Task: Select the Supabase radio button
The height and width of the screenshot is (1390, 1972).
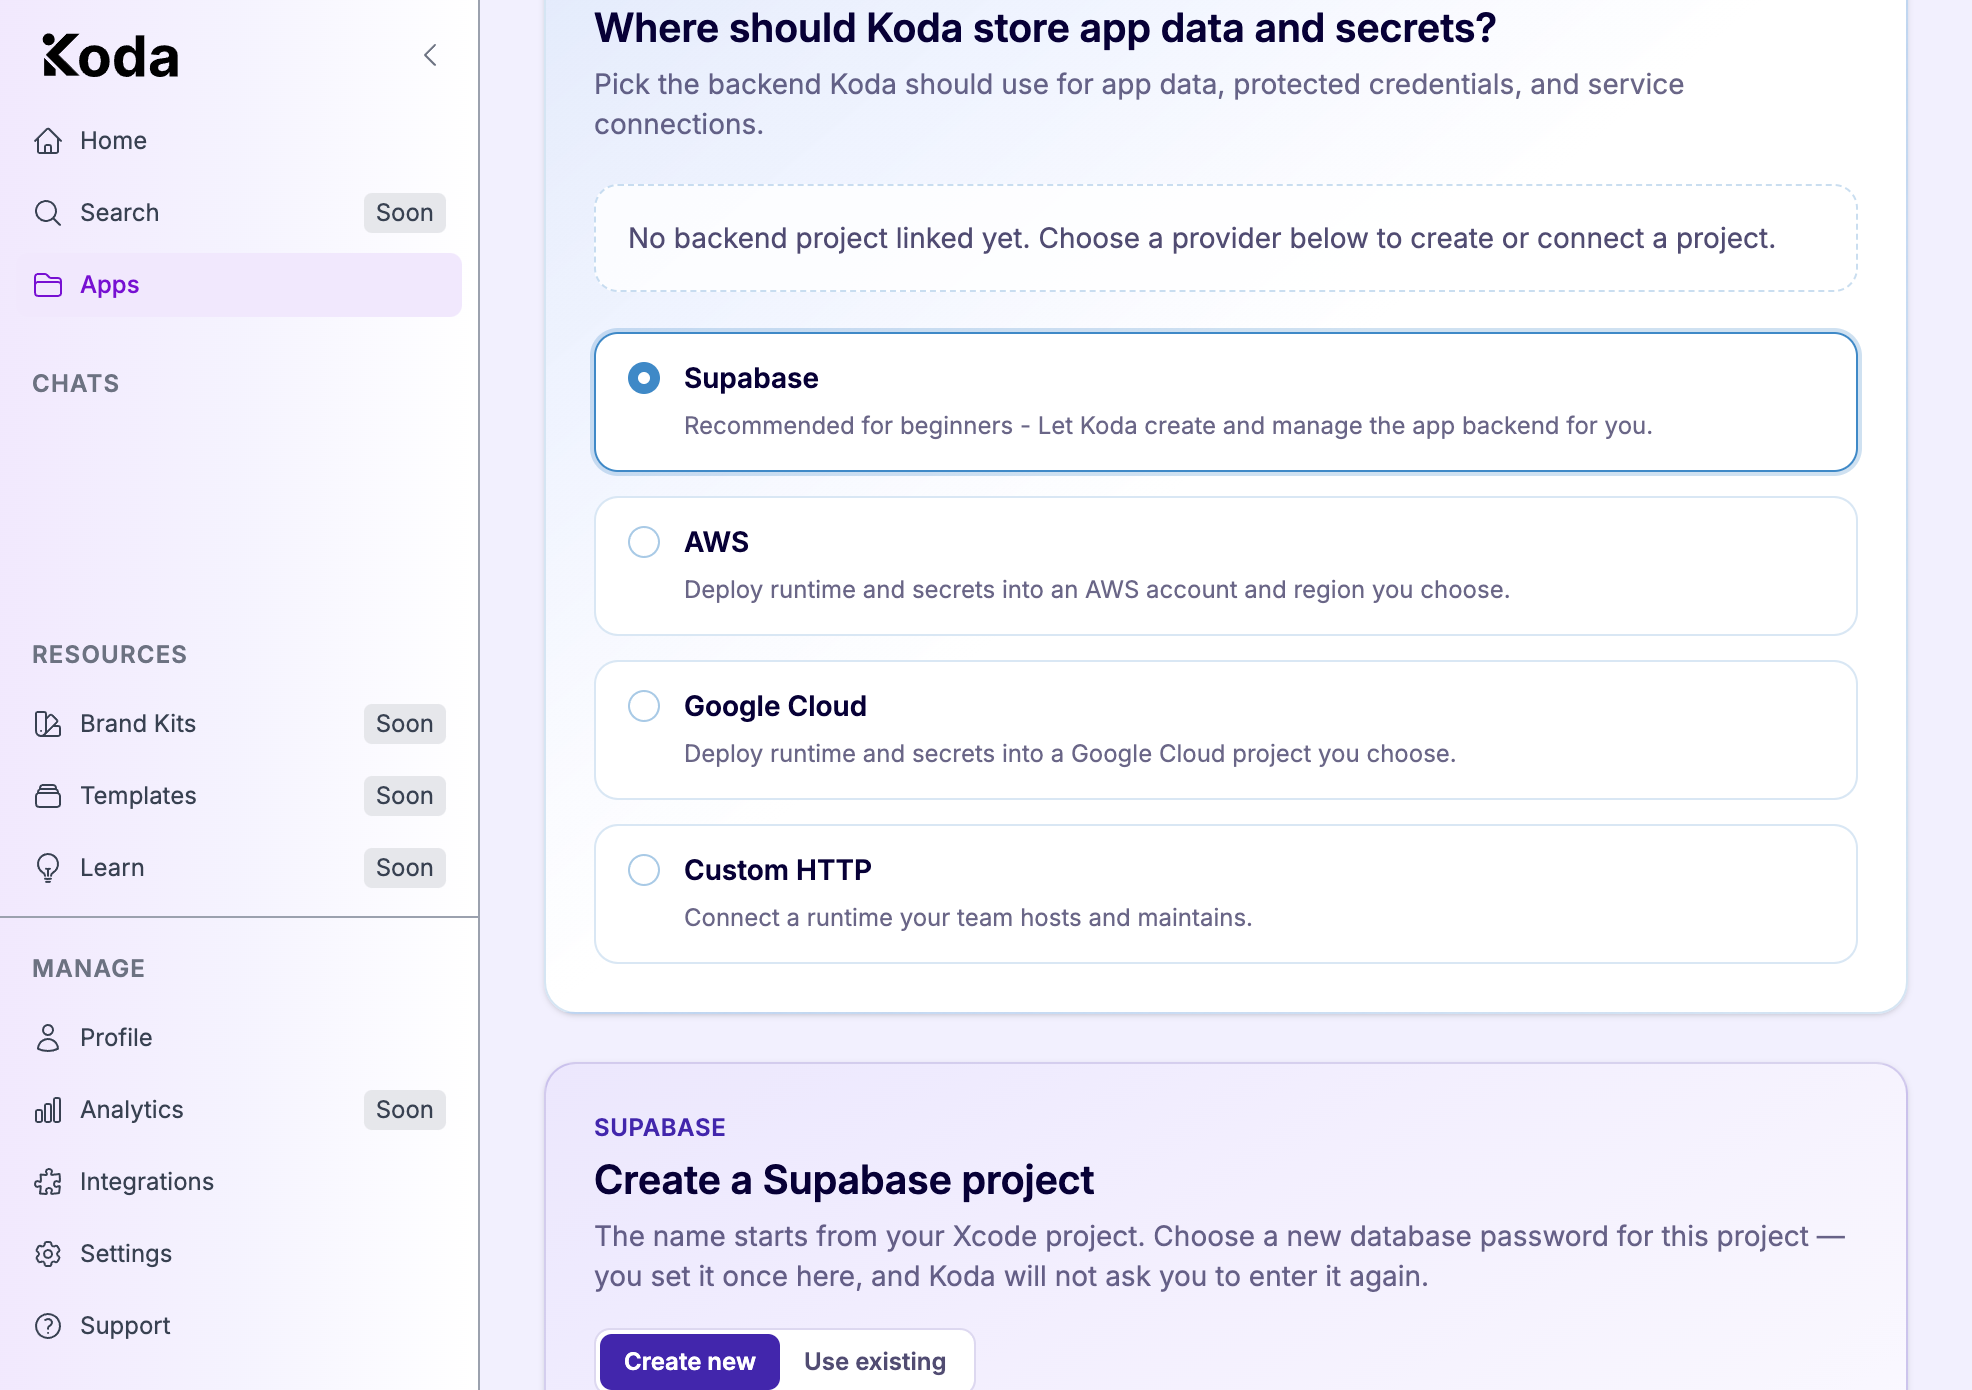Action: point(644,378)
